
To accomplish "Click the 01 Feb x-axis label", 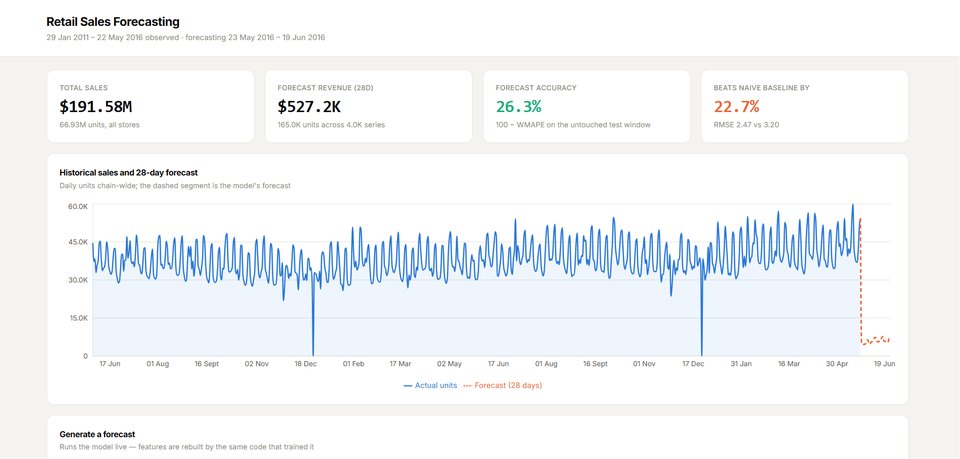I will pos(353,364).
